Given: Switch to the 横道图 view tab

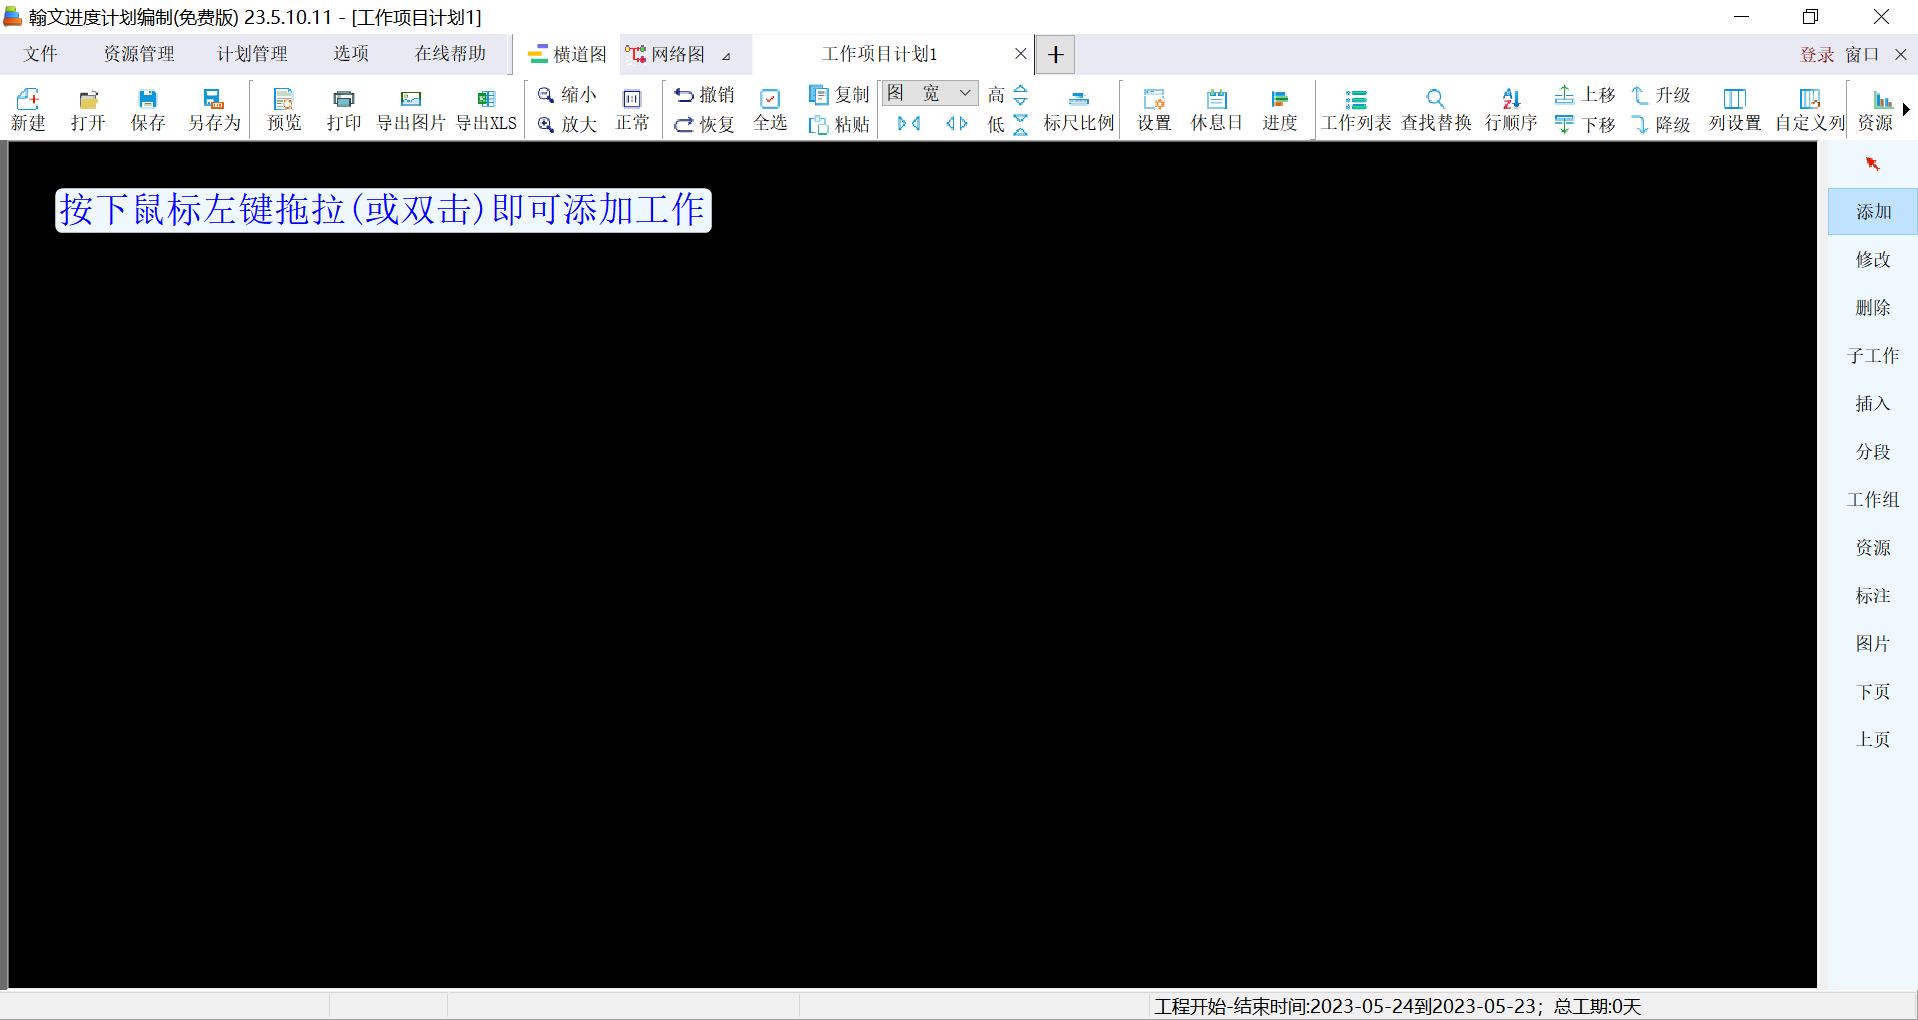Looking at the screenshot, I should [x=565, y=54].
